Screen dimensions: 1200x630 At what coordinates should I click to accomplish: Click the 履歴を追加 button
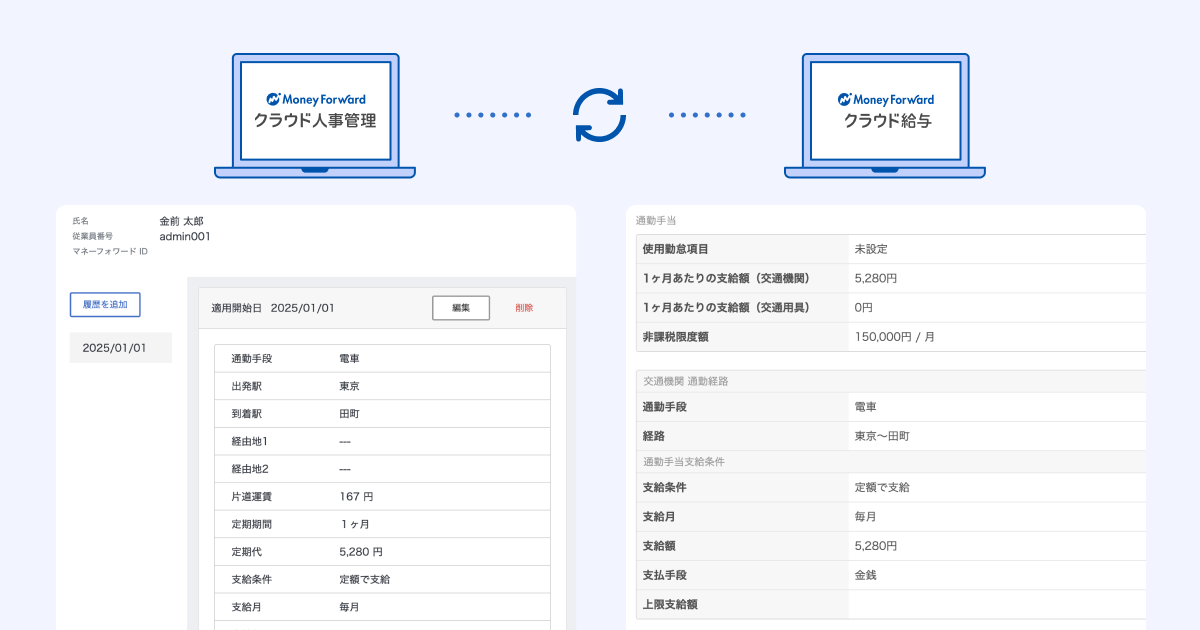(105, 304)
